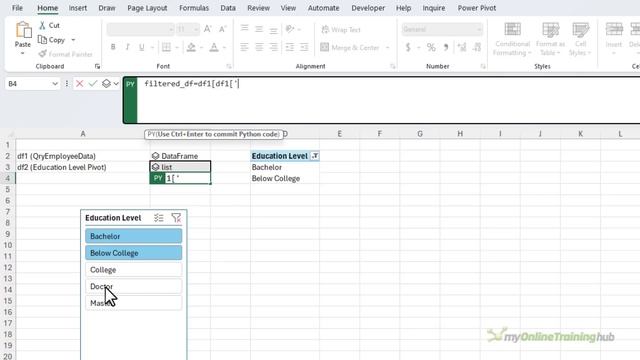Clear filter on Education Level slicer

click(x=176, y=218)
